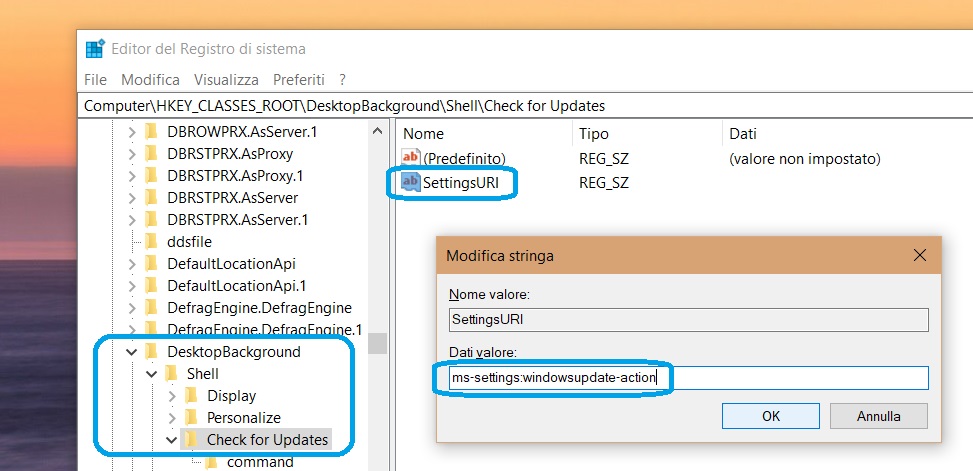Select the DefaultLocationApi.1 folder icon
Screen dimensions: 973x471
pyautogui.click(x=151, y=286)
